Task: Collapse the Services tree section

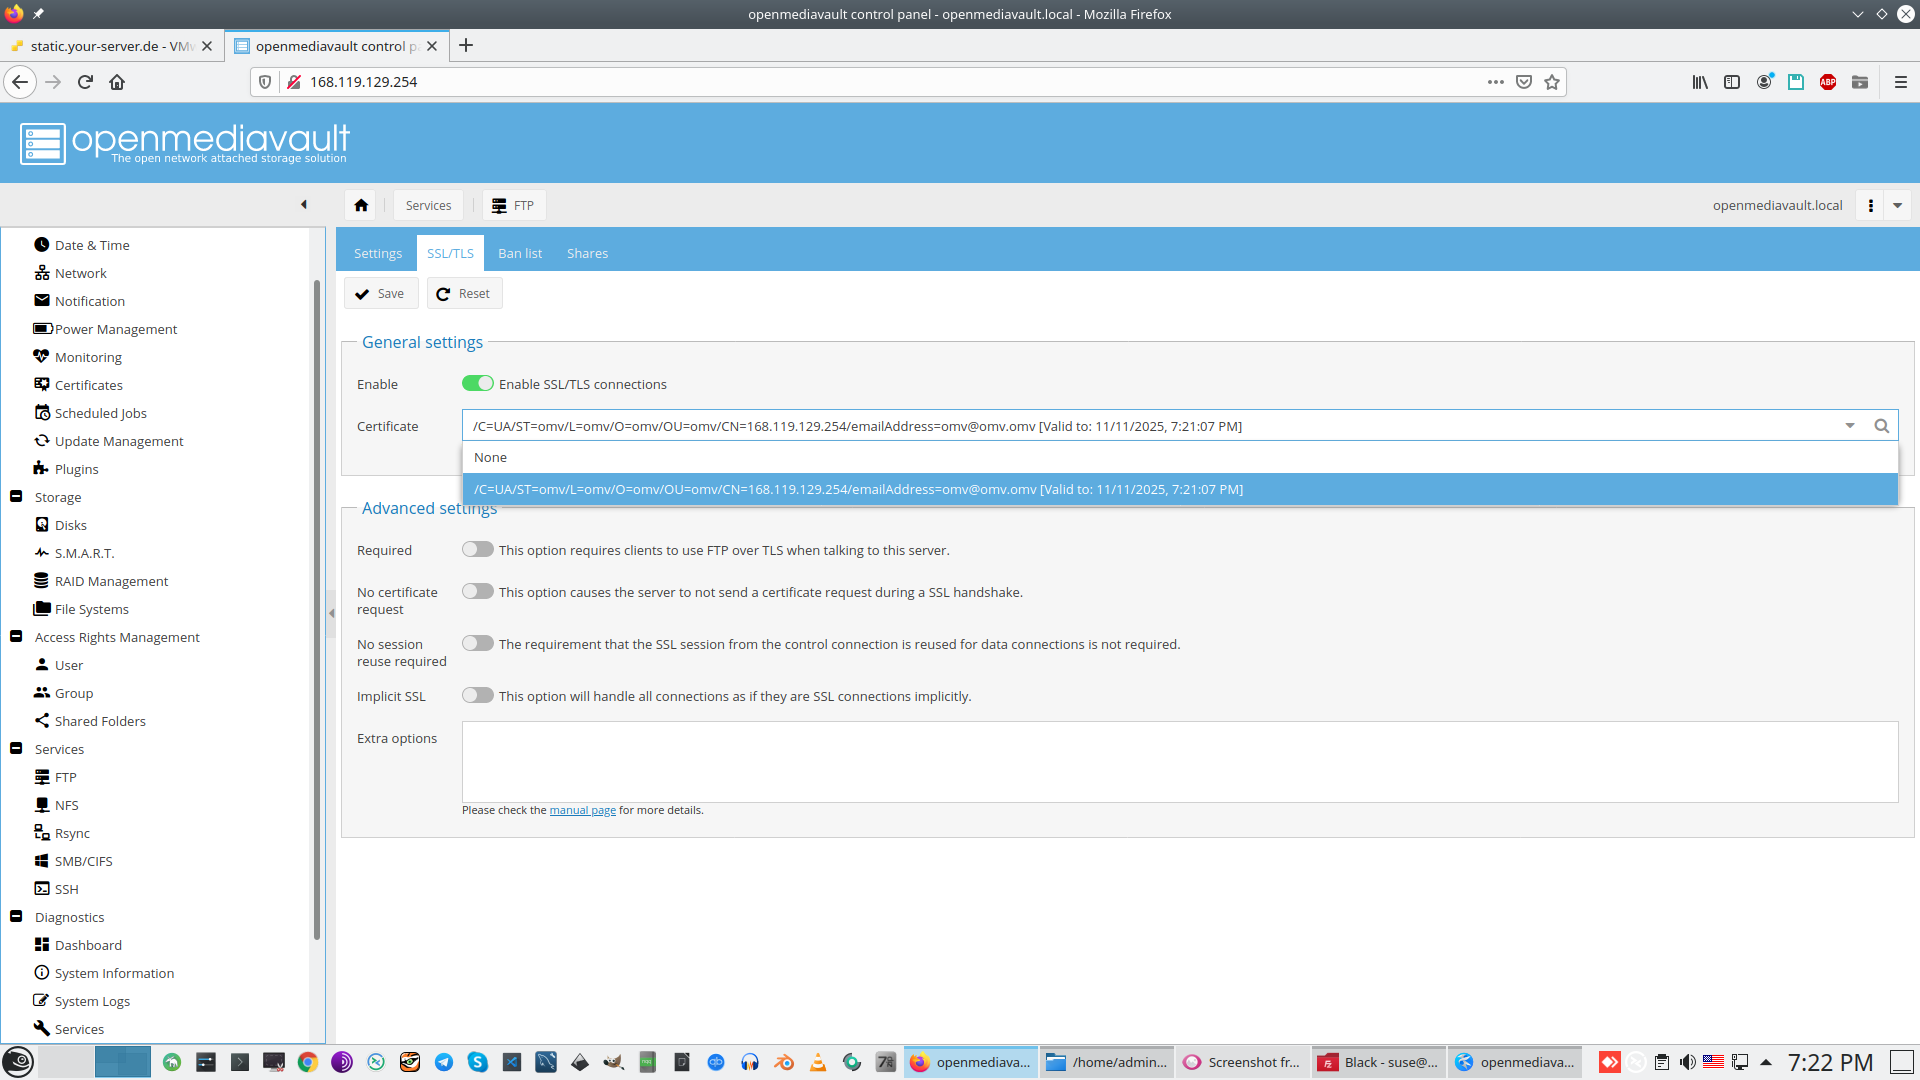Action: [16, 749]
